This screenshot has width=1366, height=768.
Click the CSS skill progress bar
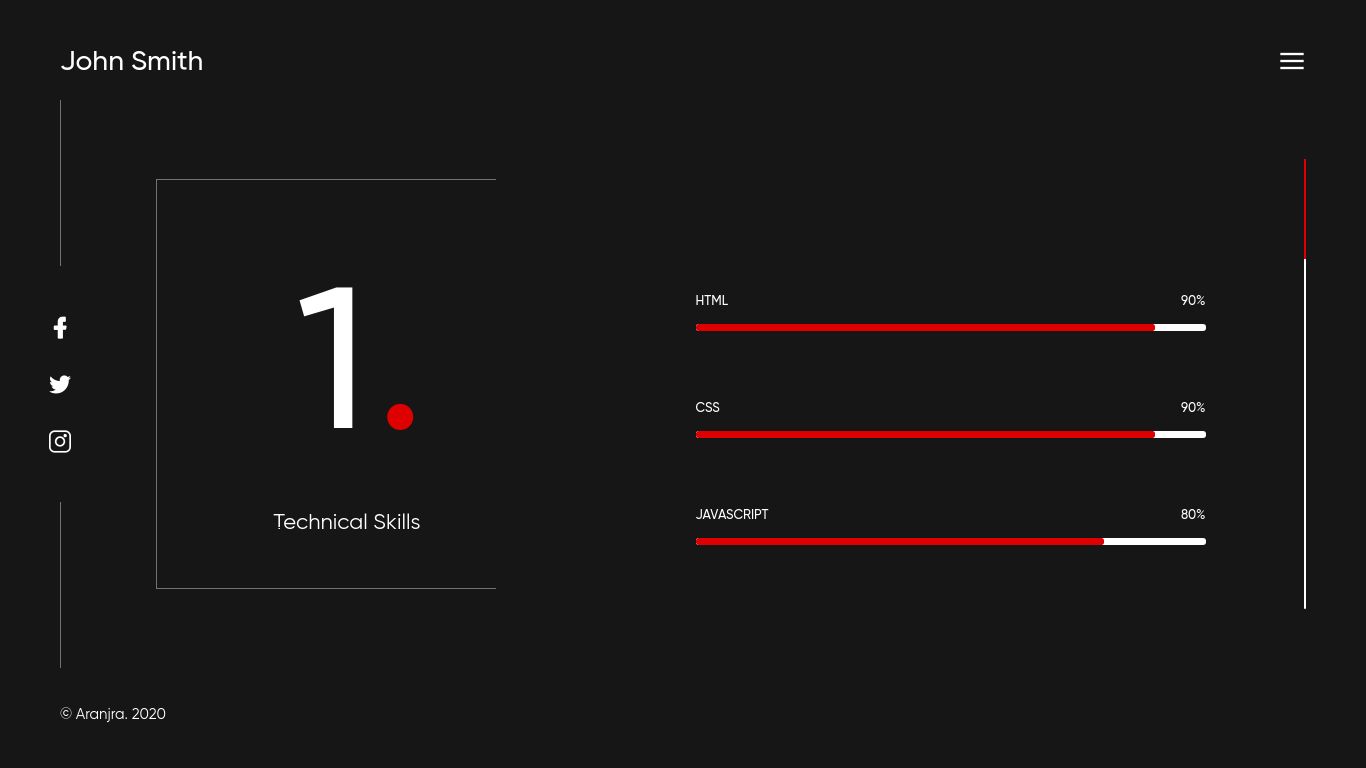[x=950, y=434]
